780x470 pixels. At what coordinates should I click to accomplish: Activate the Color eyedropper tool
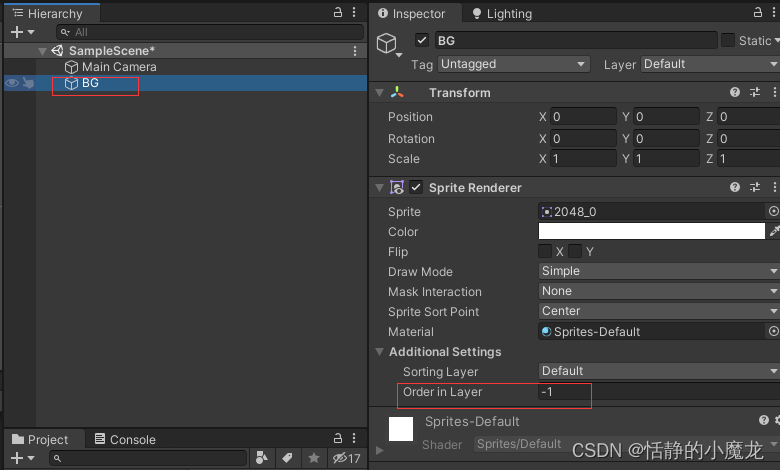[x=774, y=231]
